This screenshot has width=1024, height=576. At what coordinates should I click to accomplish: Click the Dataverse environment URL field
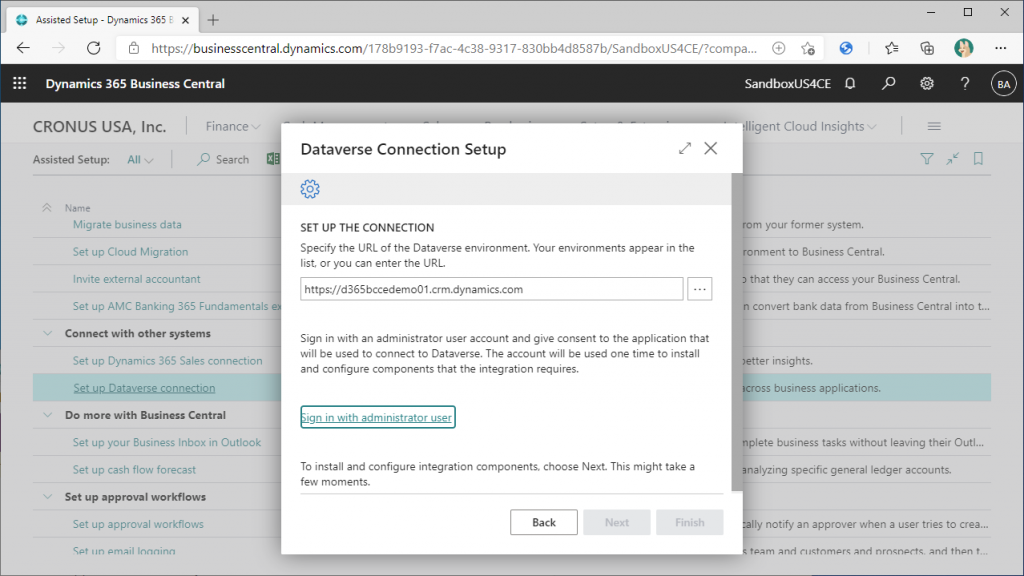(492, 289)
